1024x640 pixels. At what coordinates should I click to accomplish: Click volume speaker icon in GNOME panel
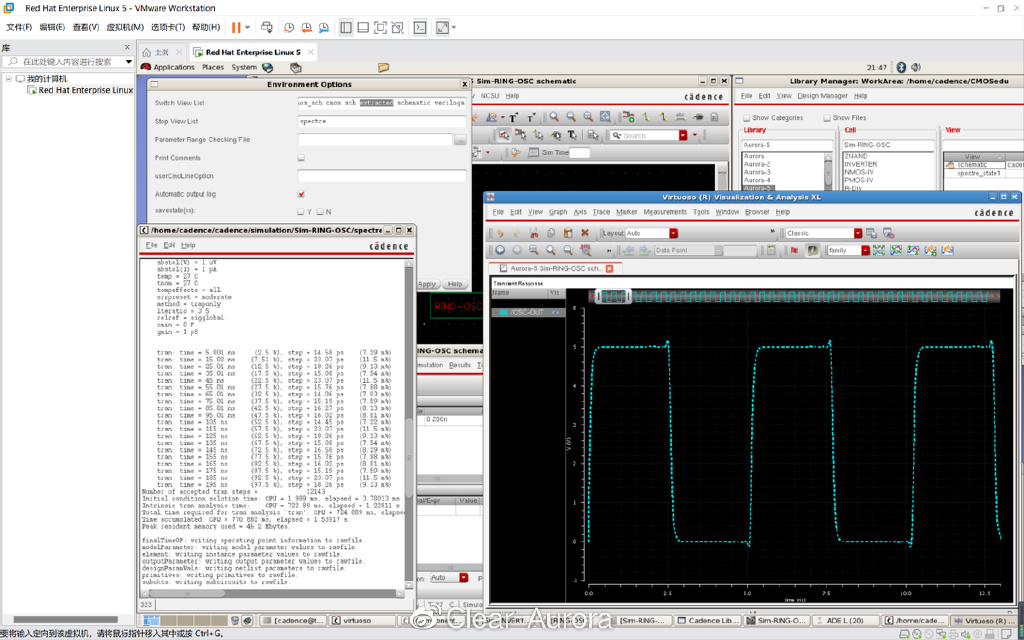coord(916,67)
